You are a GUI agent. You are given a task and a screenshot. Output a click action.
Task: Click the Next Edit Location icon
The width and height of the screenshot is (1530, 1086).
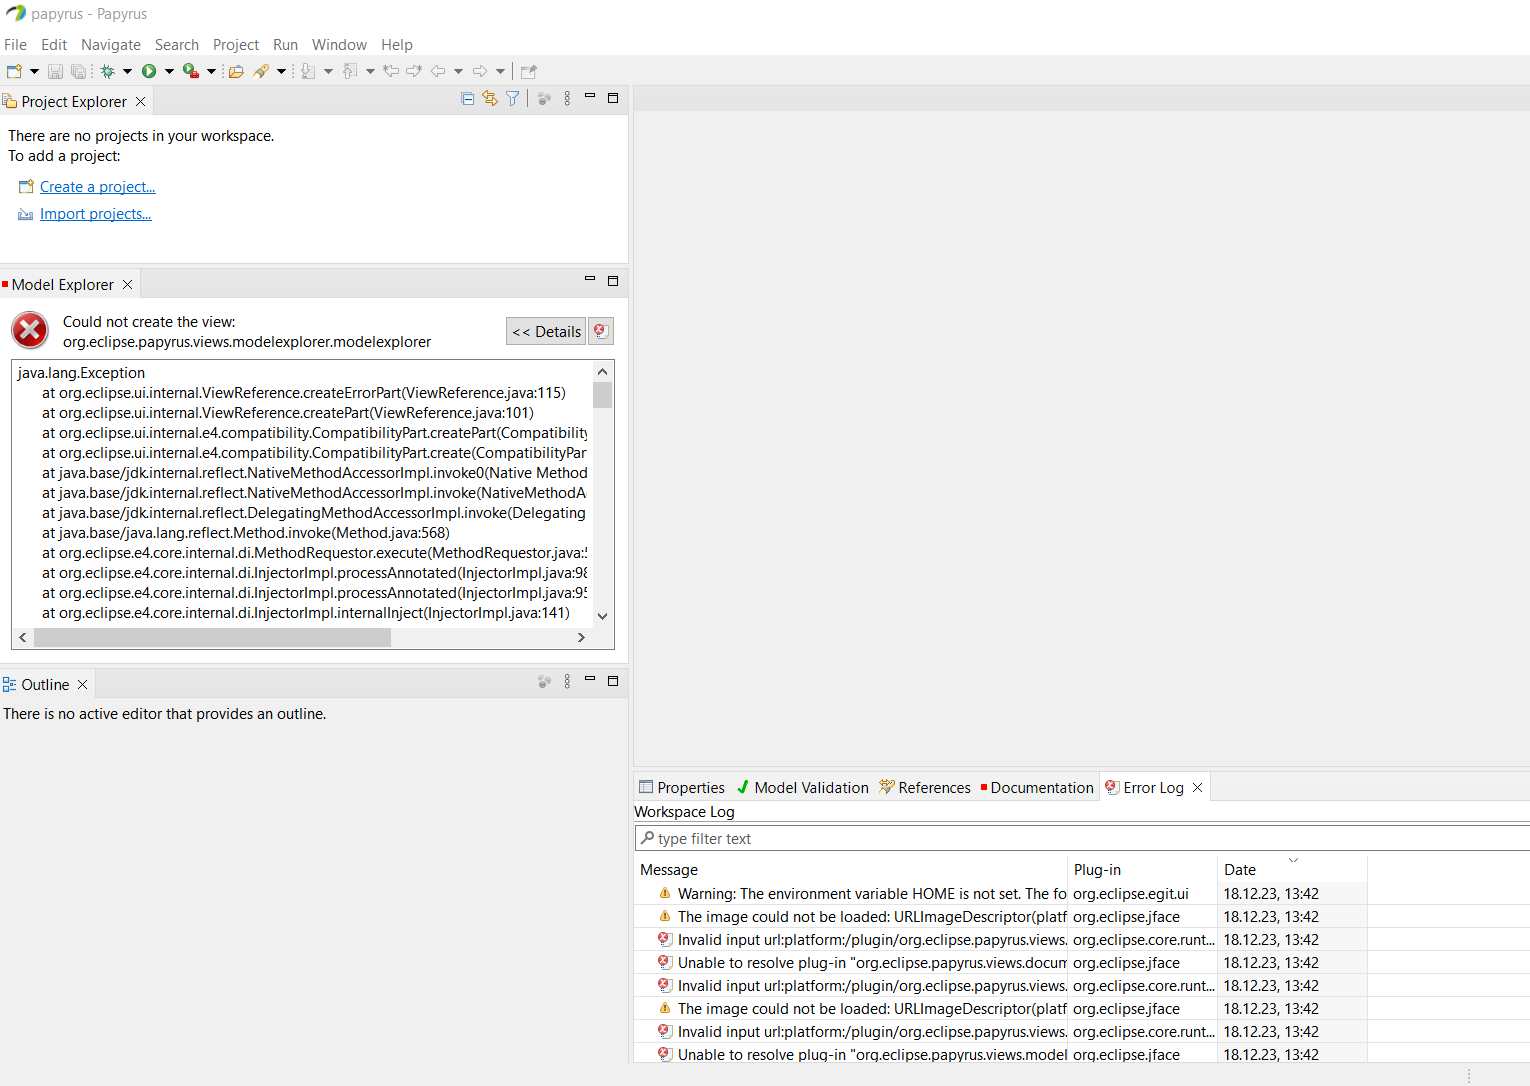(x=414, y=71)
